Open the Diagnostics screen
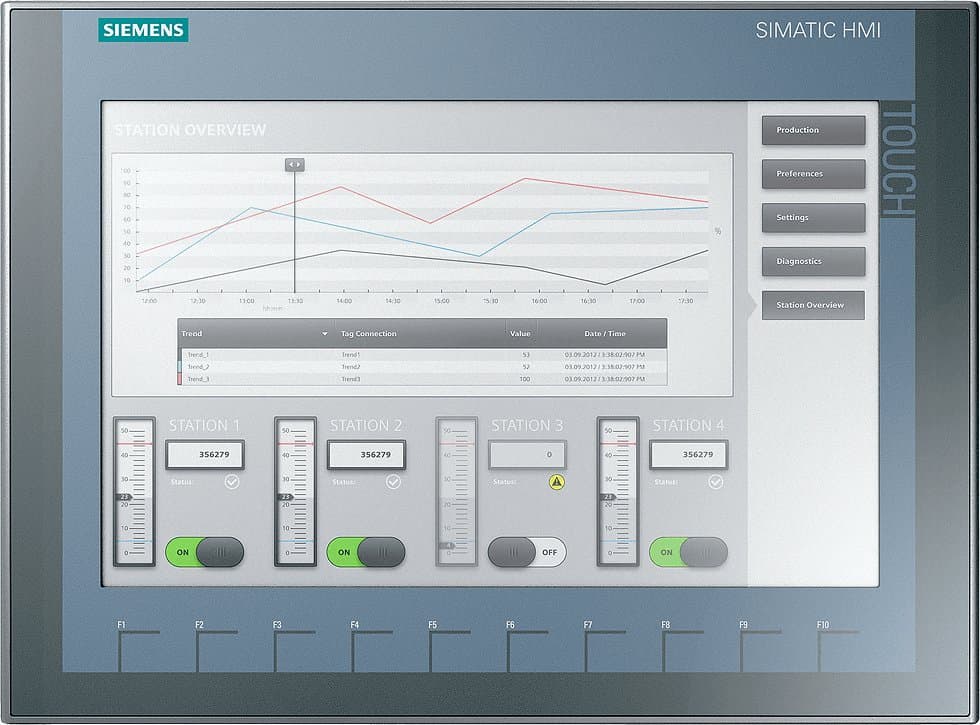Screen dimensions: 980x725 (813, 261)
